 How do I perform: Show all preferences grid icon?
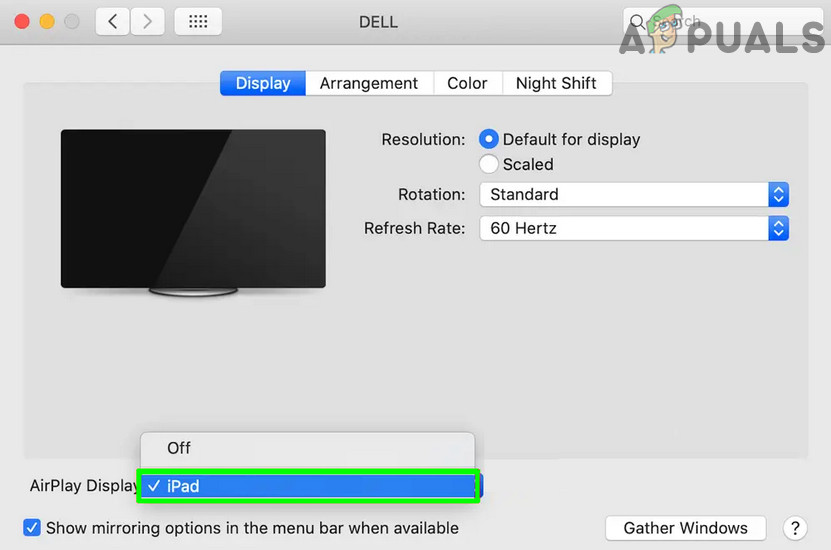tap(198, 21)
